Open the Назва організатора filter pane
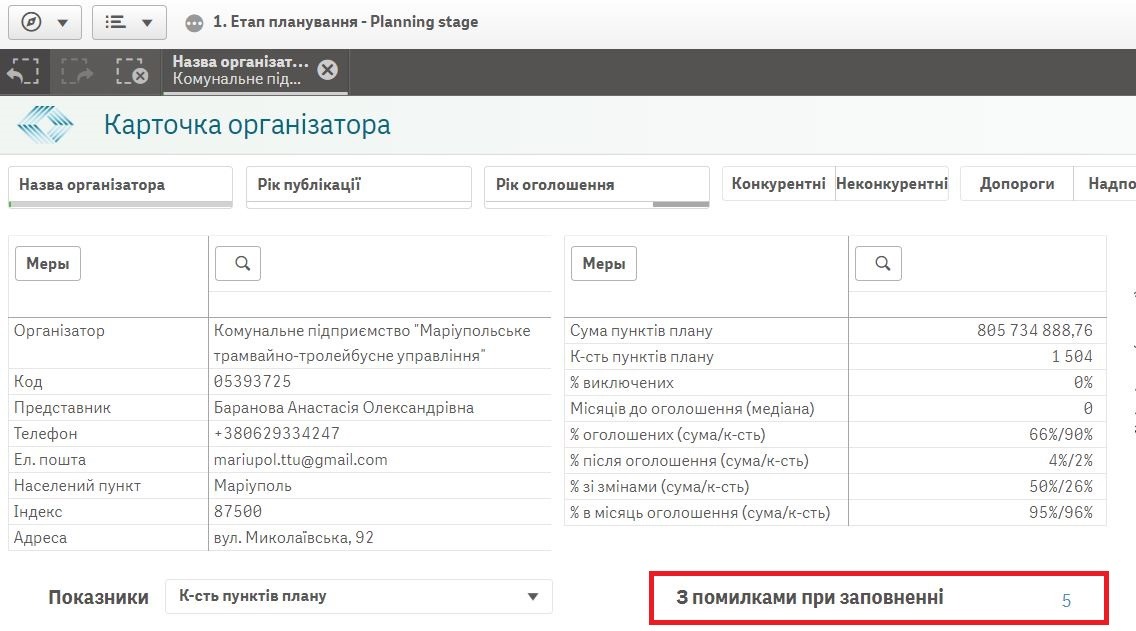This screenshot has height=631, width=1136. tap(120, 185)
